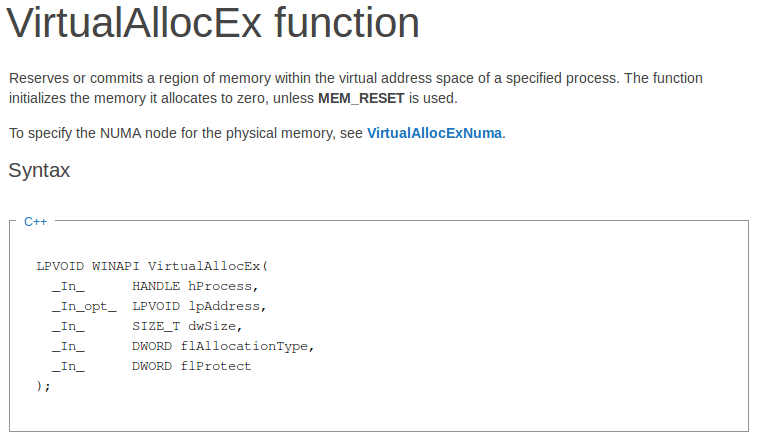Click DWORD on the flProtect line

pyautogui.click(x=152, y=366)
